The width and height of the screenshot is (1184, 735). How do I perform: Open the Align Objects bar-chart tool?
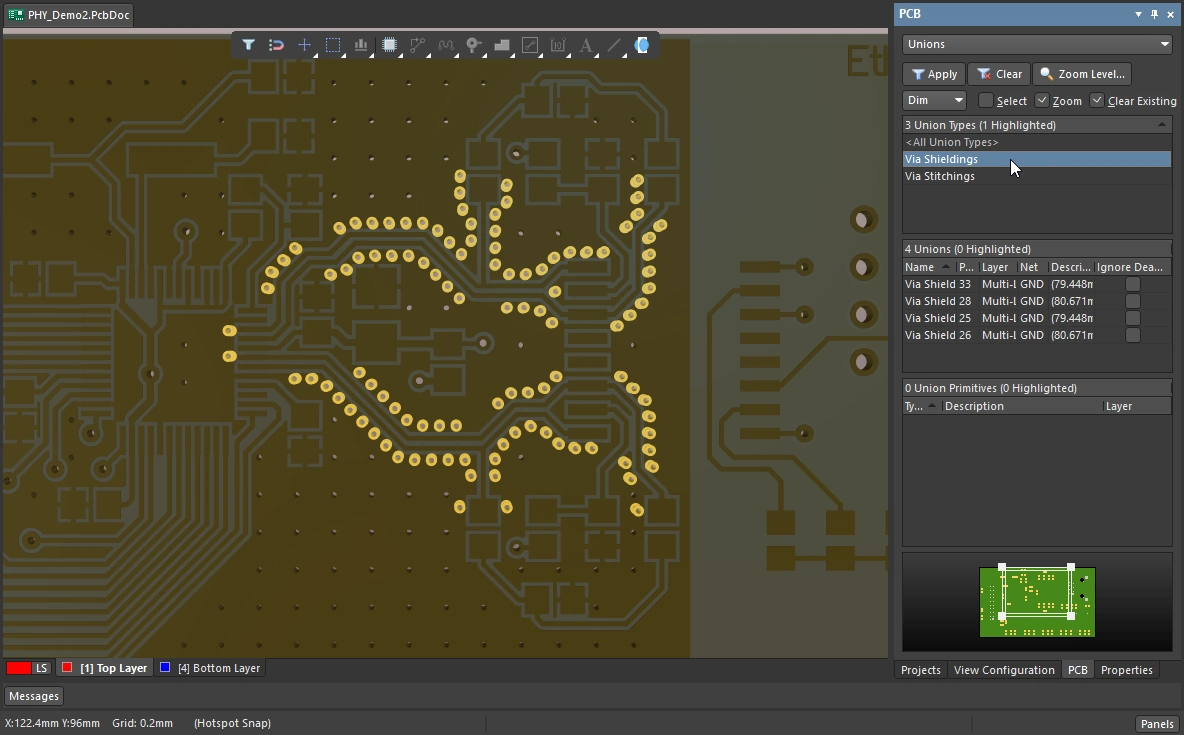361,45
